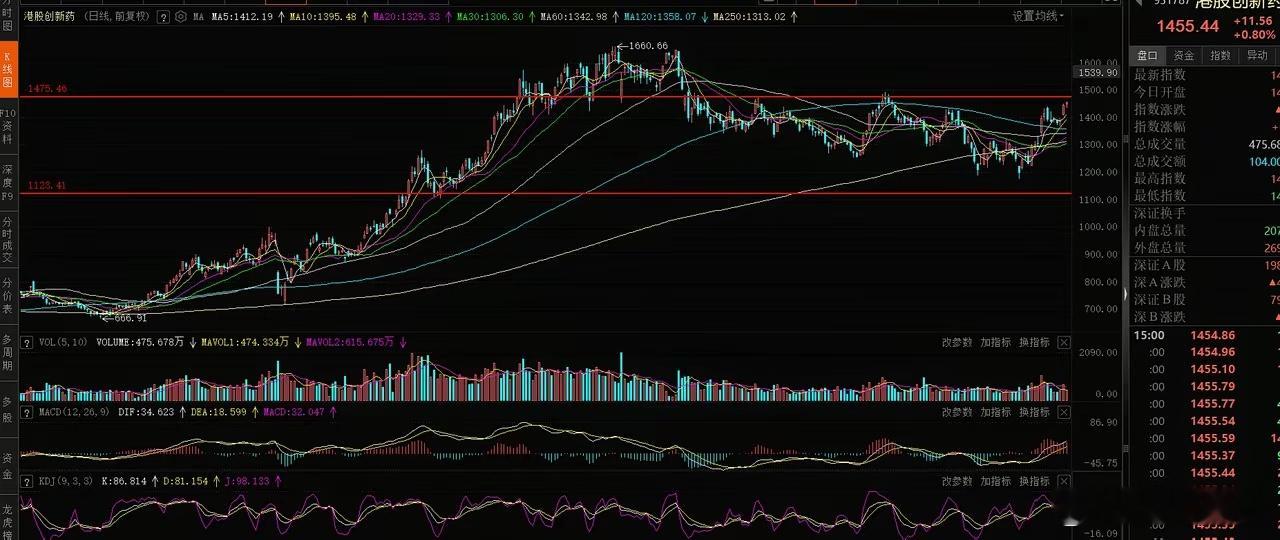
Task: Click the MA60:1342.98 moving average label
Action: [574, 17]
